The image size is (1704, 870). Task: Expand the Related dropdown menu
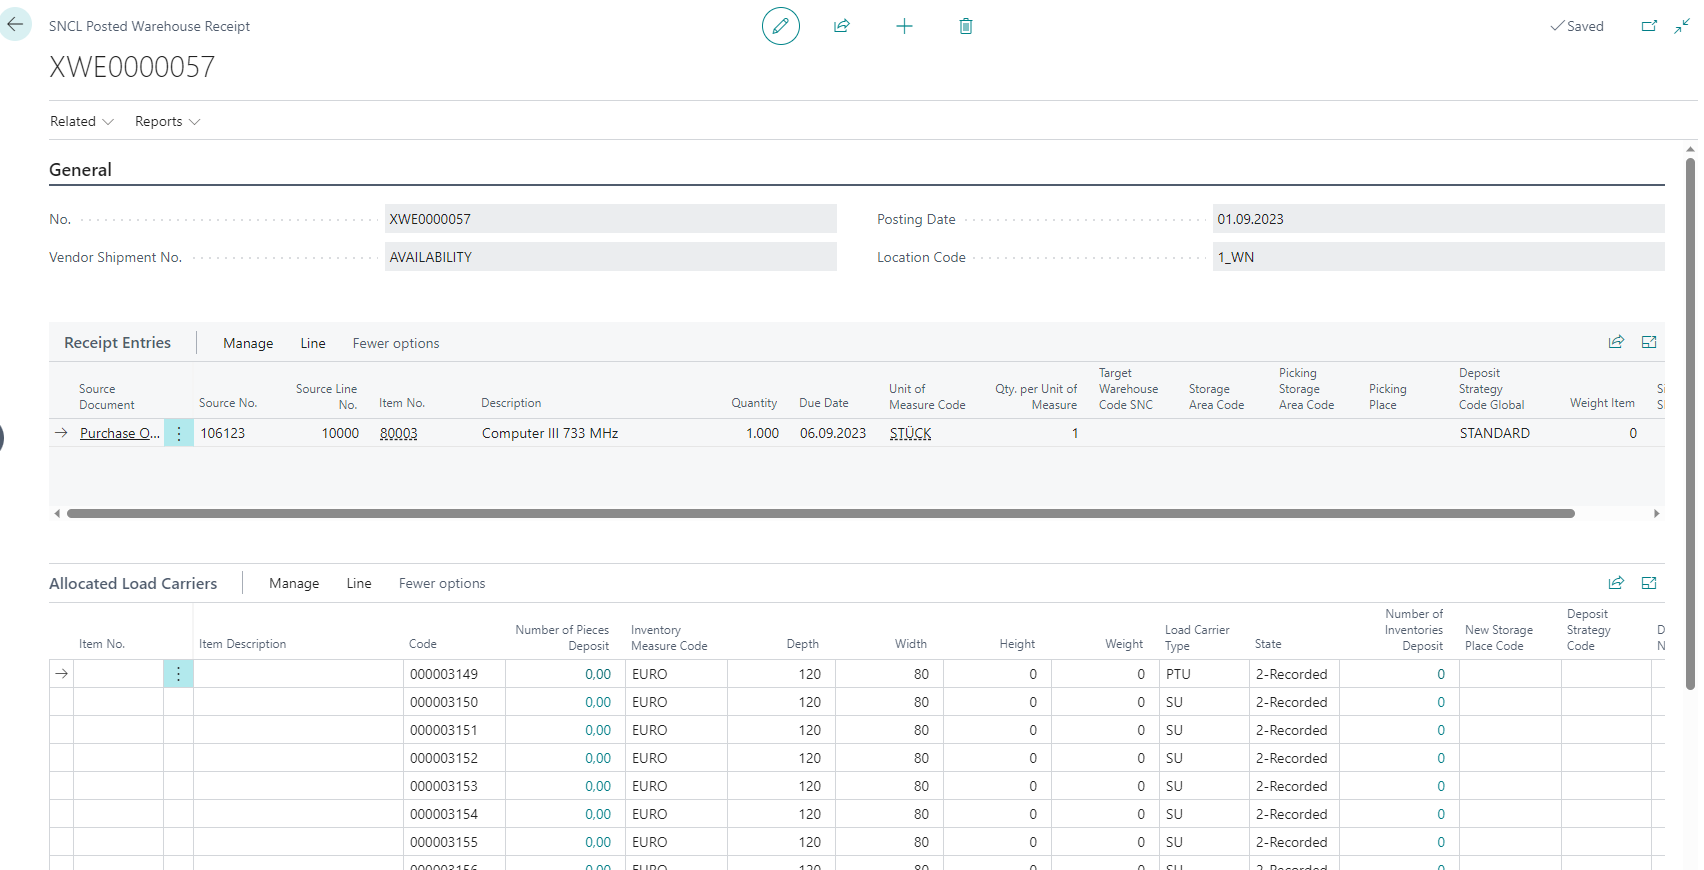tap(82, 121)
